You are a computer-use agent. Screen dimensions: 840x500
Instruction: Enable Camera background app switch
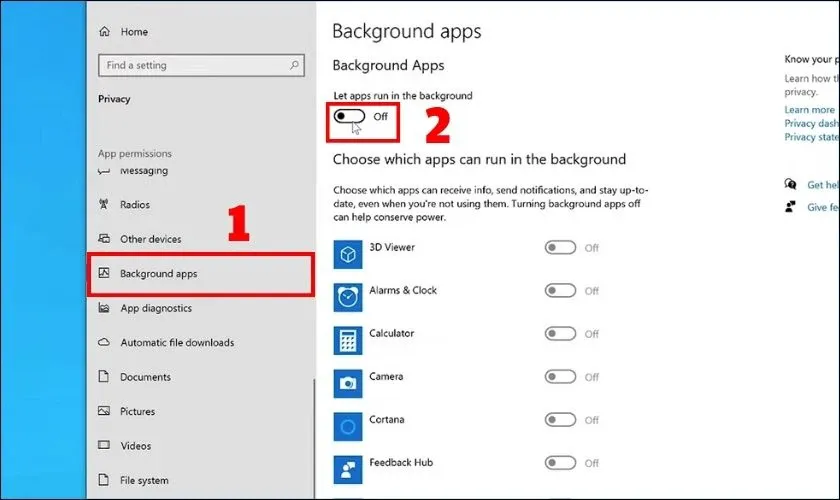(x=560, y=377)
